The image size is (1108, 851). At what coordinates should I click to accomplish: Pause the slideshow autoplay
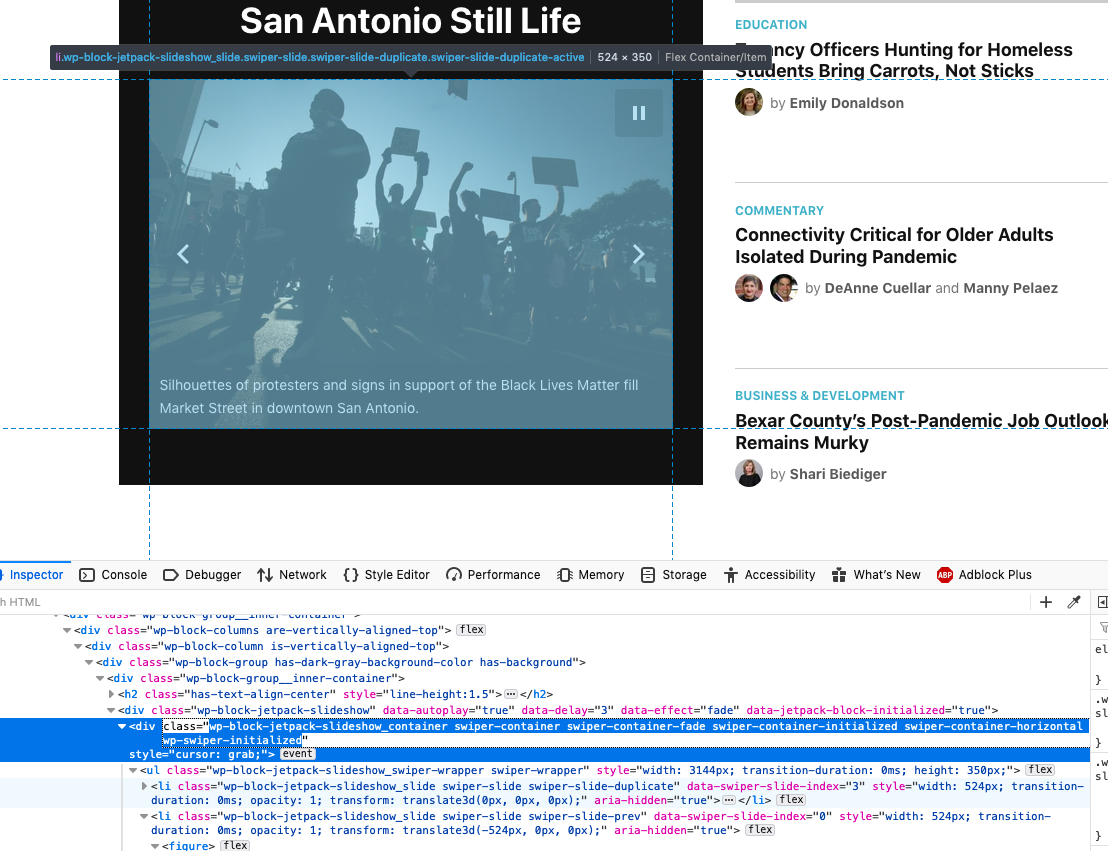tap(639, 113)
